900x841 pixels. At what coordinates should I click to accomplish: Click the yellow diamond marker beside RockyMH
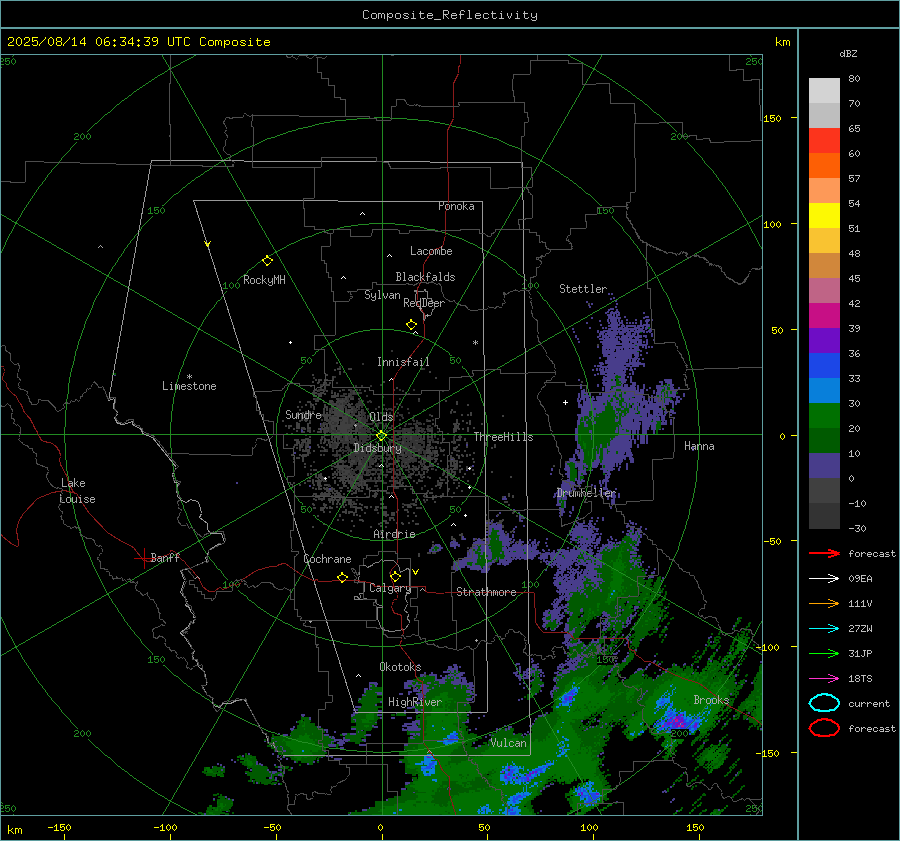[x=267, y=261]
